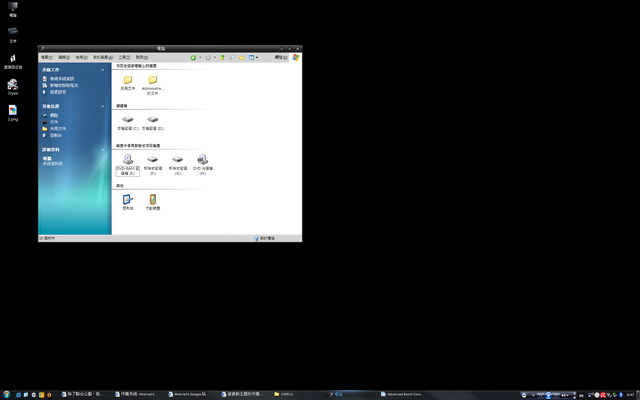Select the orange mobile device icon

coord(153,202)
